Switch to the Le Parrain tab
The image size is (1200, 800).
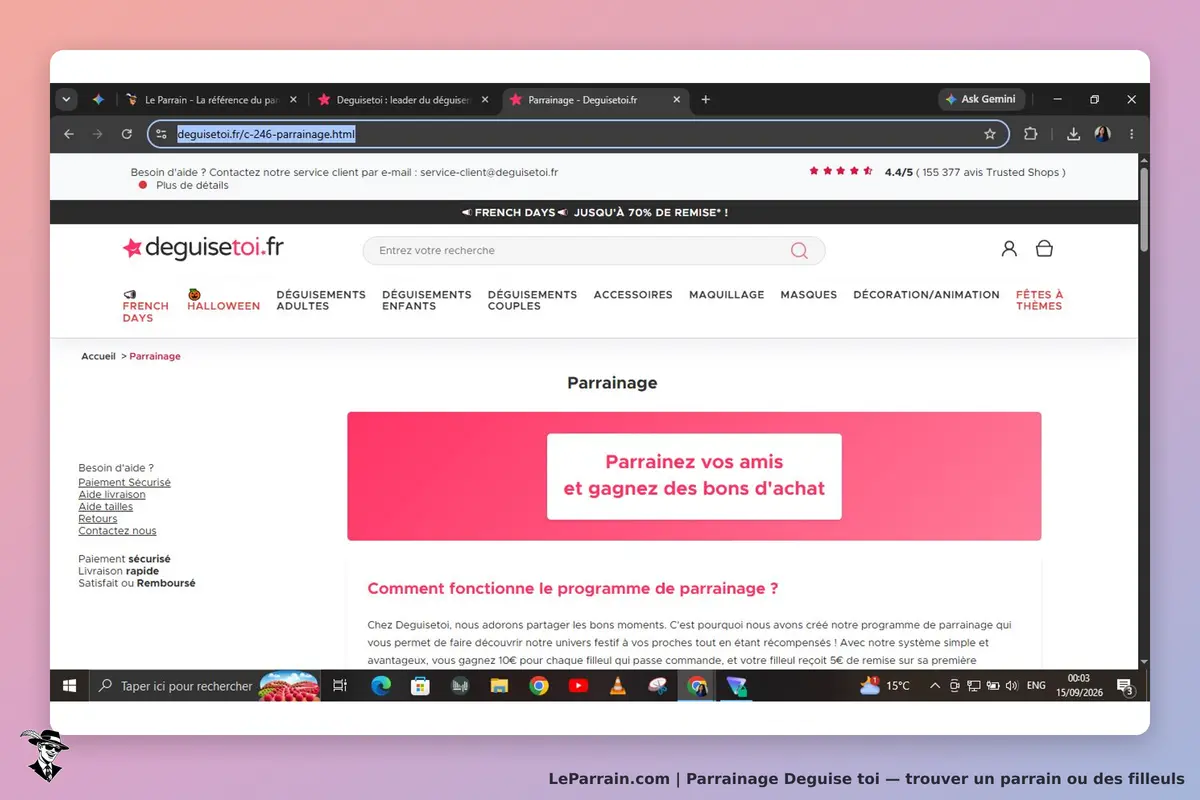click(x=210, y=100)
